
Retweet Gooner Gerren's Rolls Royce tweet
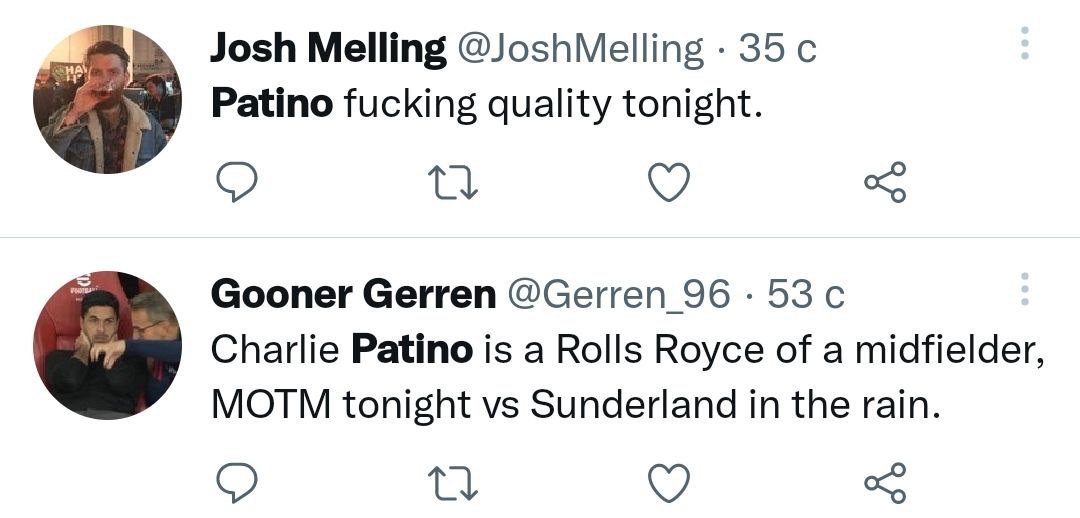pyautogui.click(x=453, y=483)
